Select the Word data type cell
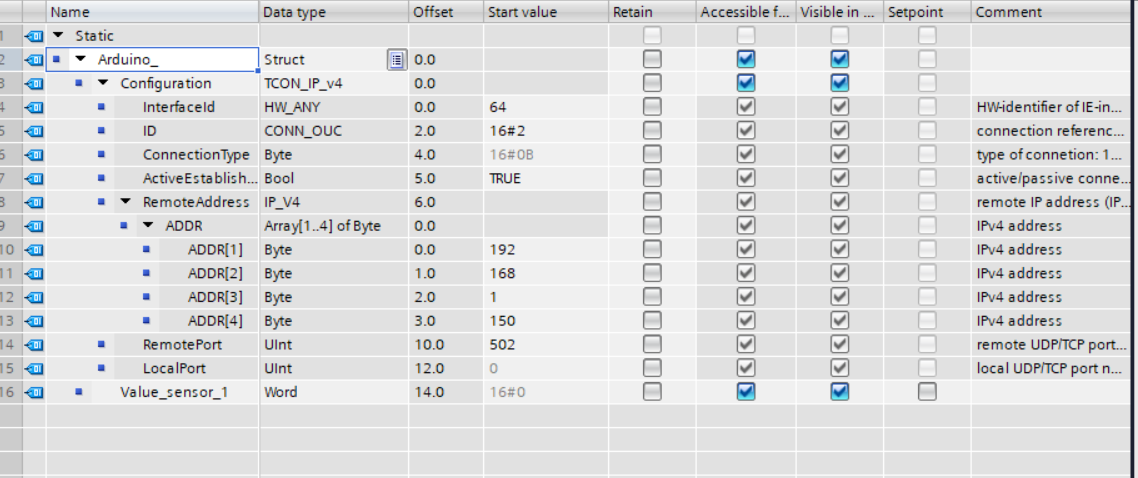Viewport: 1138px width, 478px height. (334, 392)
